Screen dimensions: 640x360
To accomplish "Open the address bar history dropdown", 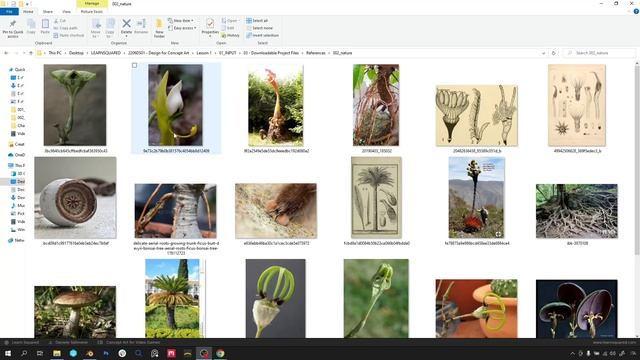I will coord(543,53).
